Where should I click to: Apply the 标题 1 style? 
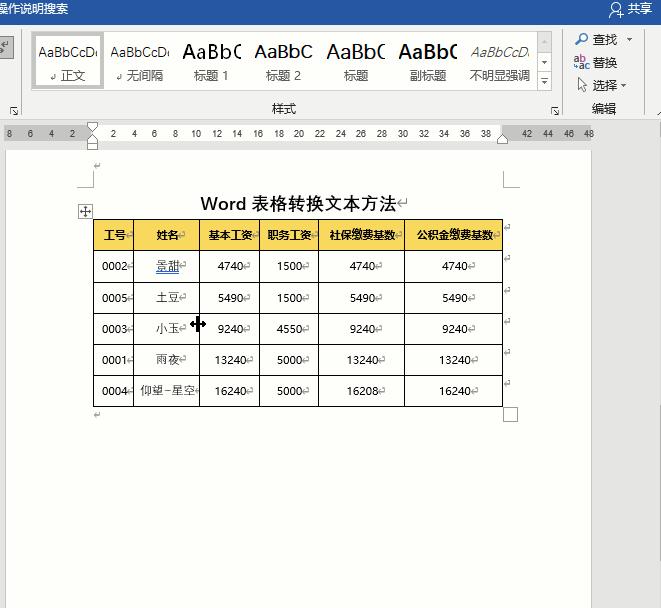tap(212, 61)
